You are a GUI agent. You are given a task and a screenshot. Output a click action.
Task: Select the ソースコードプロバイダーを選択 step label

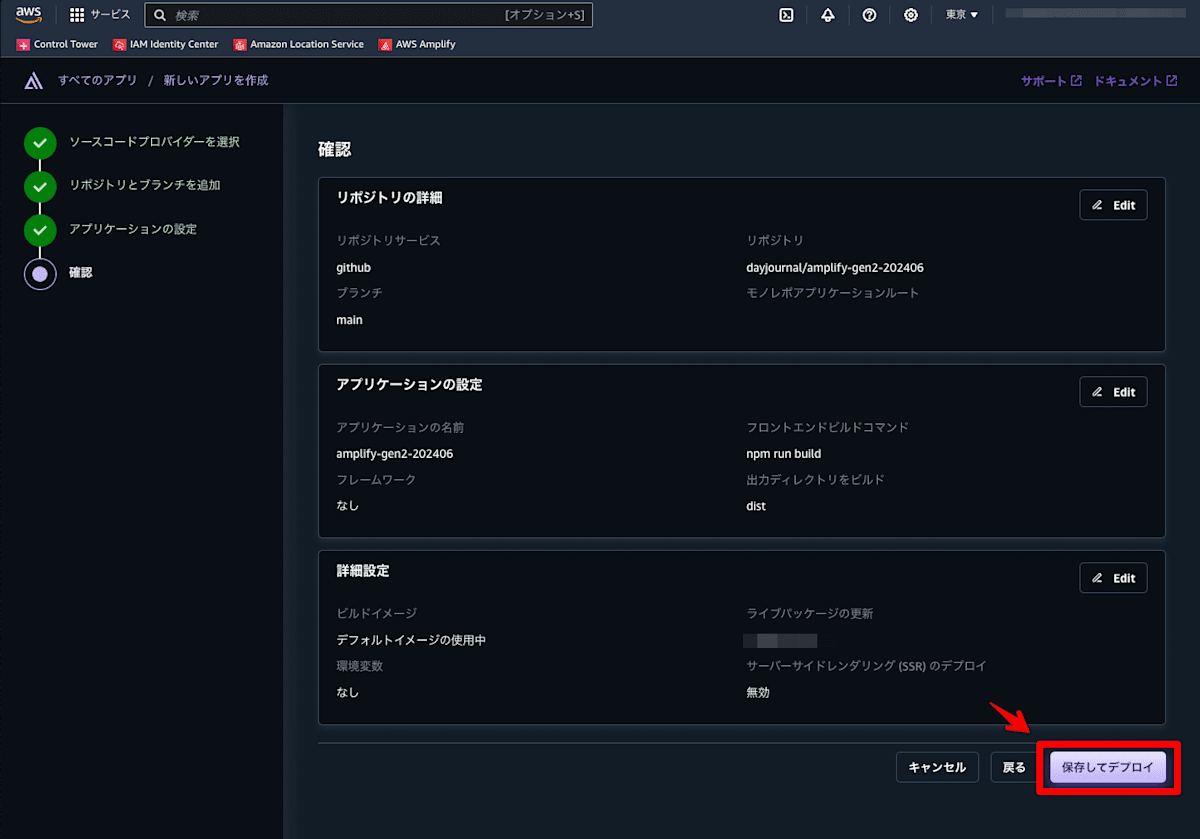click(x=154, y=142)
